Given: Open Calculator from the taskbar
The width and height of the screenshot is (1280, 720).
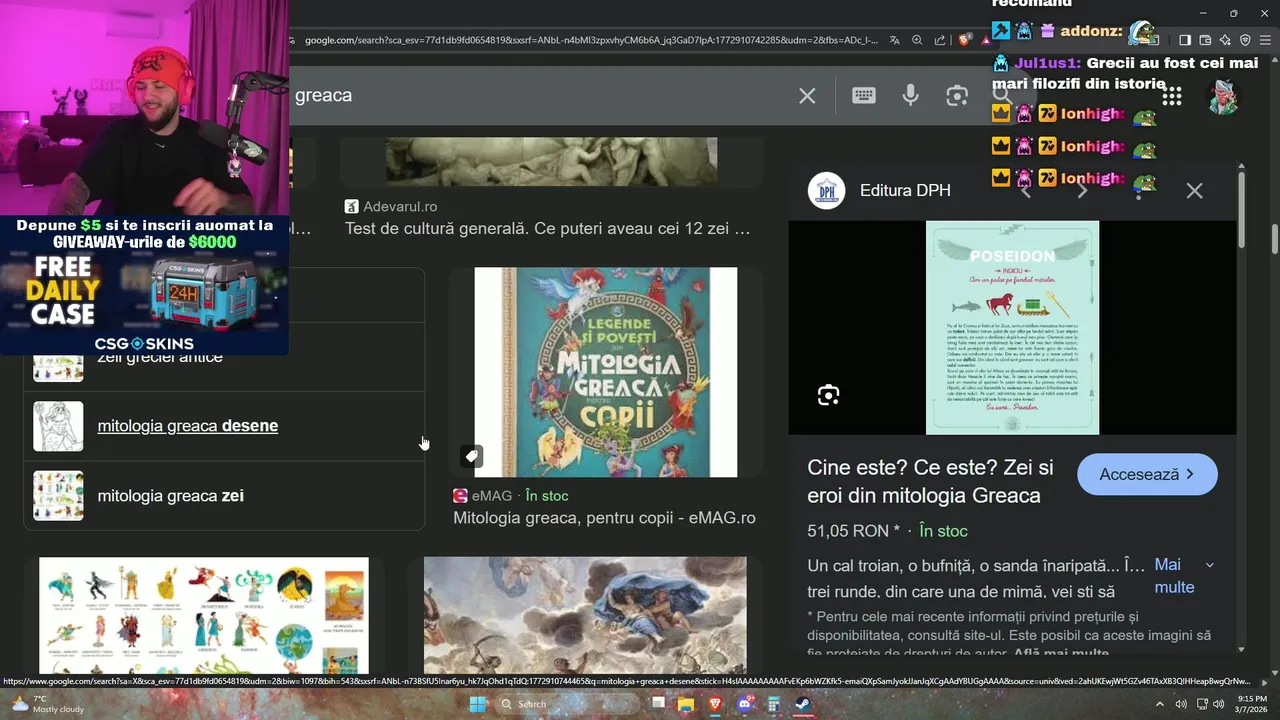Looking at the screenshot, I should (x=773, y=704).
